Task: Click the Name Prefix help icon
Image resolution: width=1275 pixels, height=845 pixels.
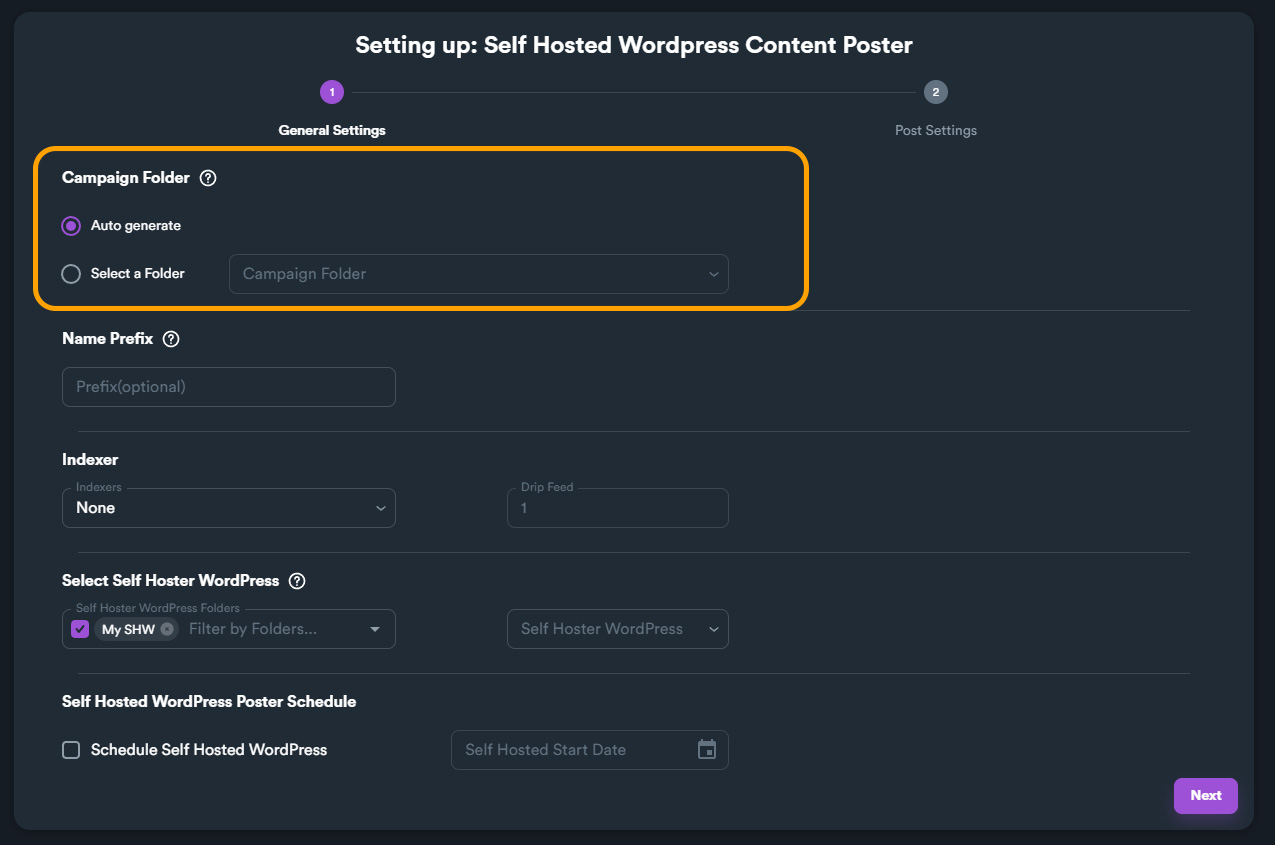Action: [171, 339]
